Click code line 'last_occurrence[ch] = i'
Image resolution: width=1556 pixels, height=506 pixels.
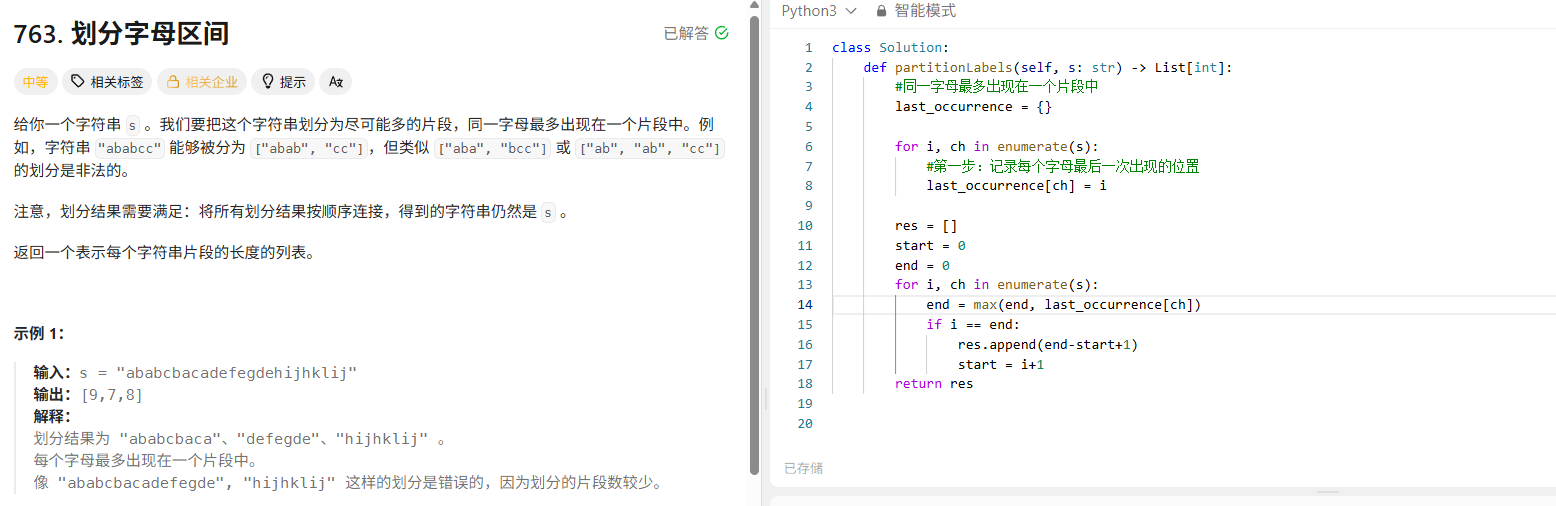click(x=1016, y=185)
